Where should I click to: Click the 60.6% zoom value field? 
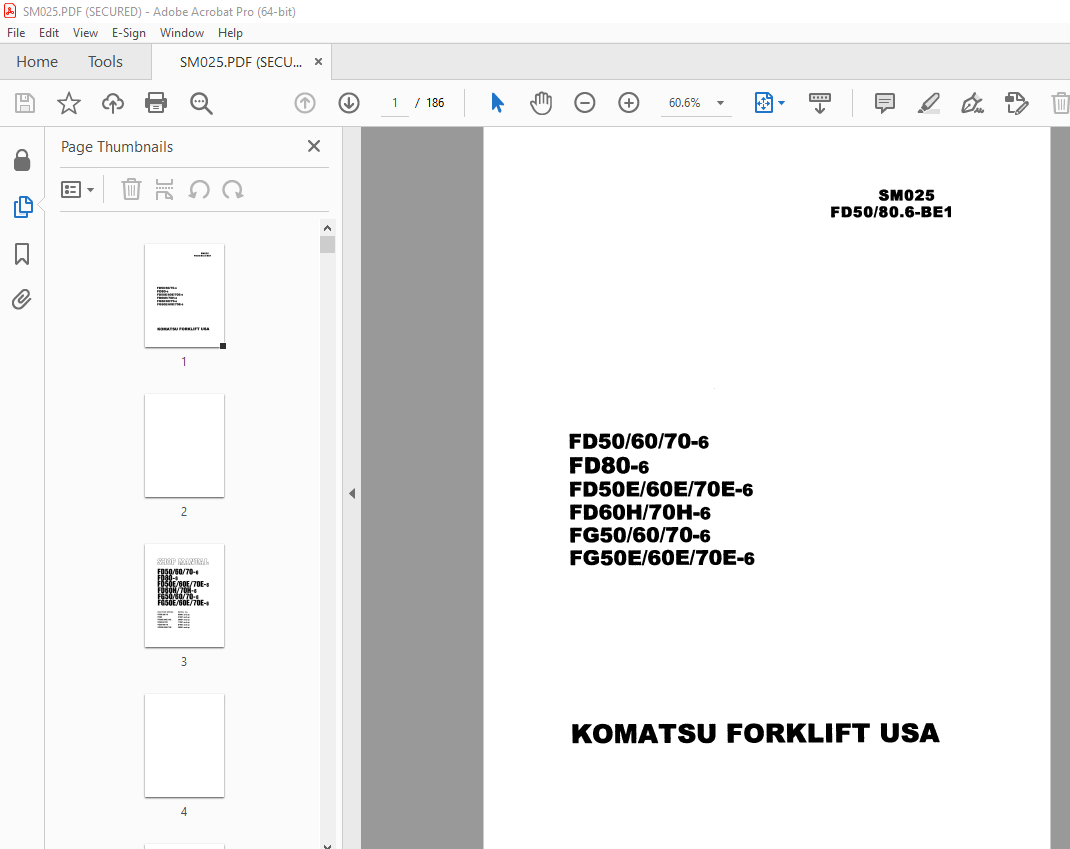[684, 102]
